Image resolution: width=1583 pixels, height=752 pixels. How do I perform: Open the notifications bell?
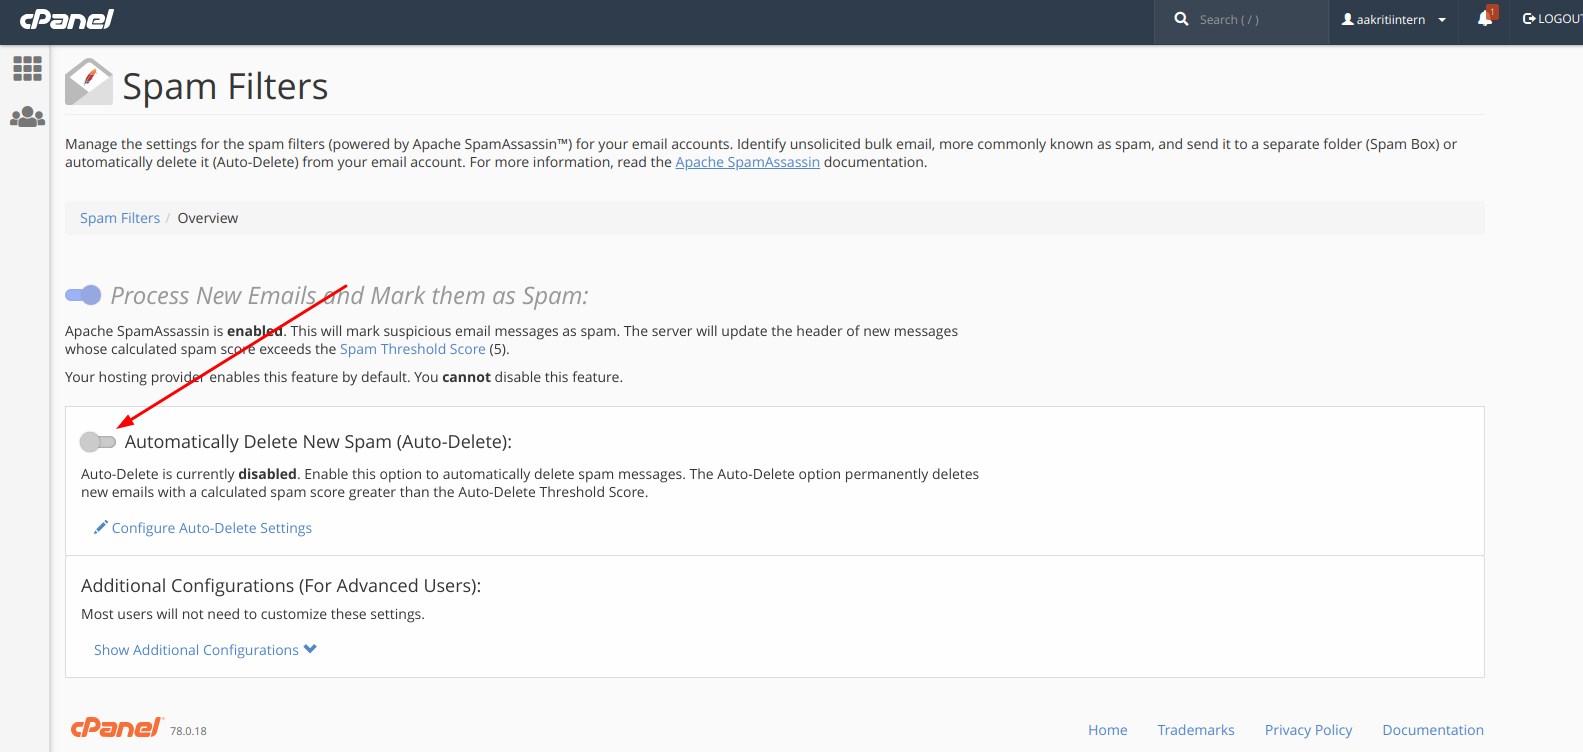pyautogui.click(x=1486, y=19)
